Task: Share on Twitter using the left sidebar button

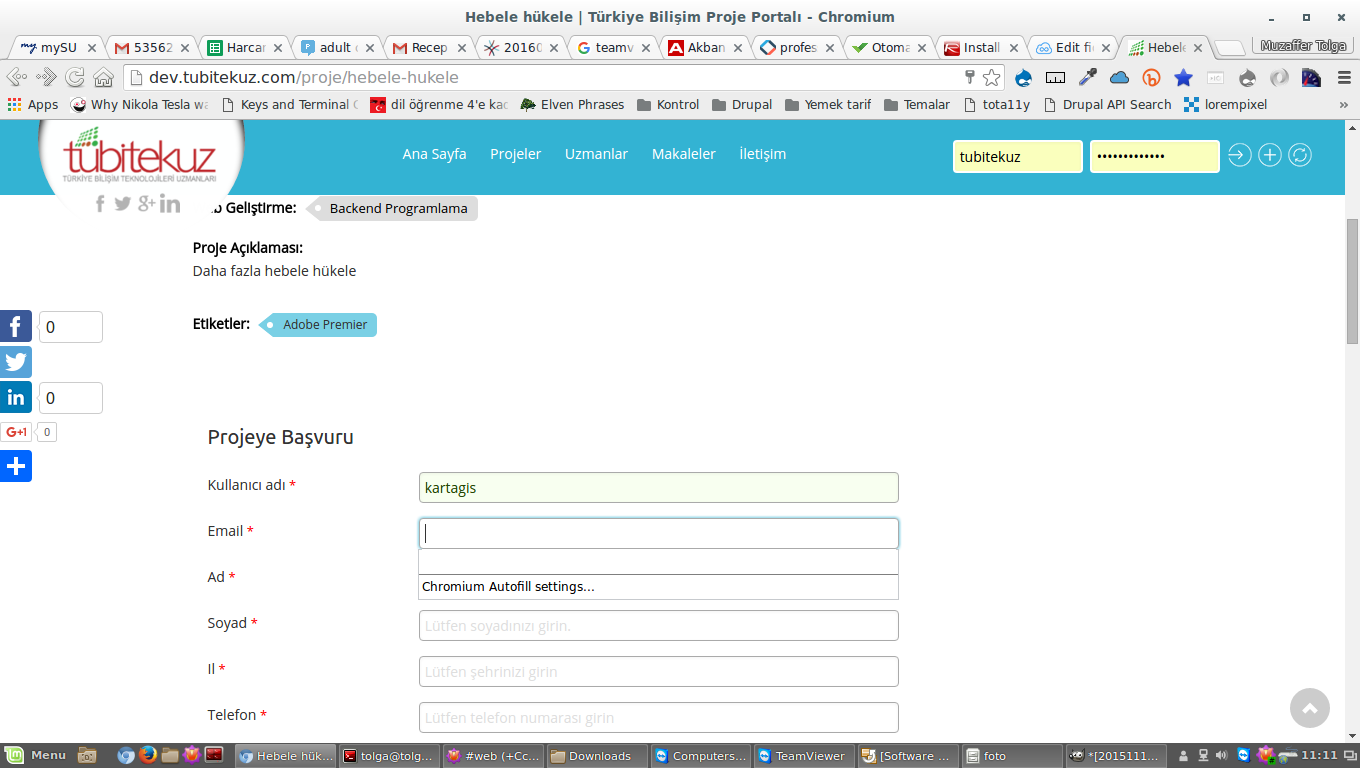Action: [16, 362]
